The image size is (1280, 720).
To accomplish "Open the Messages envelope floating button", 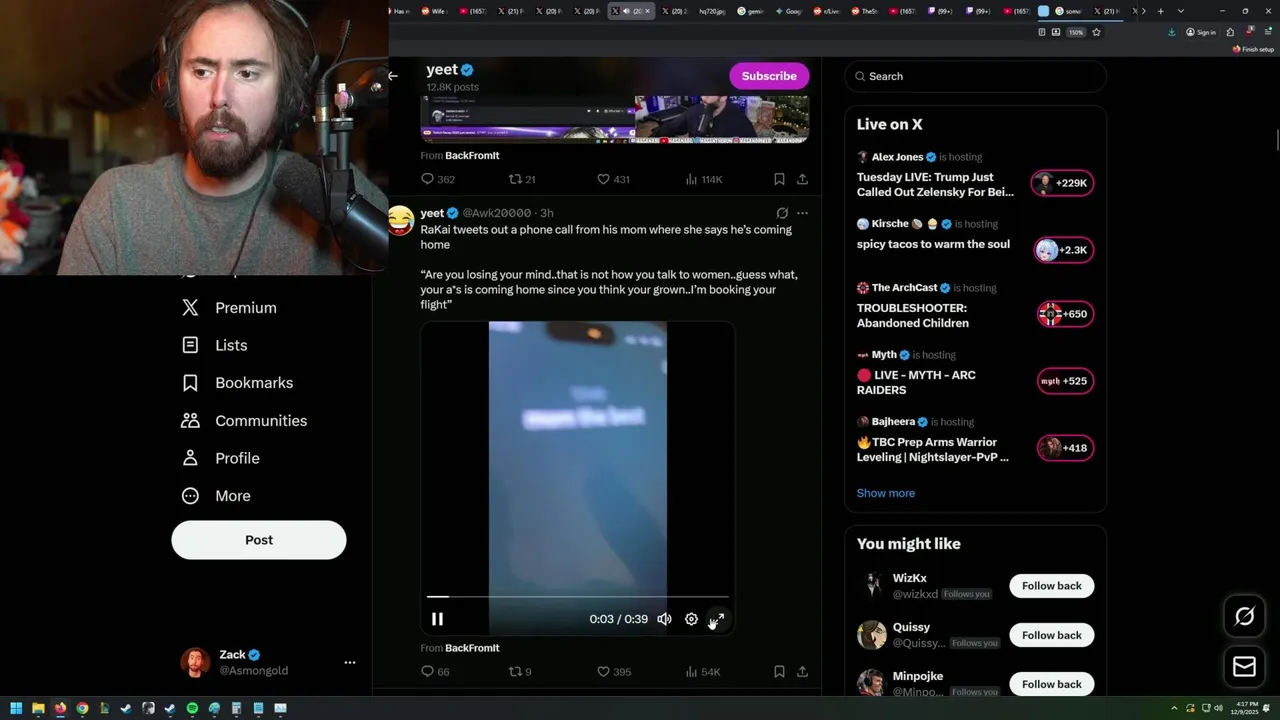I will (x=1245, y=667).
